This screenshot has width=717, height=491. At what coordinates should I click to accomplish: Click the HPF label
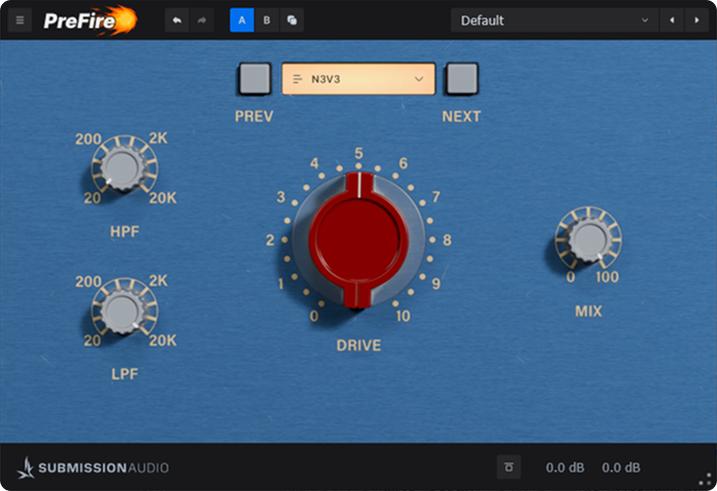(124, 232)
